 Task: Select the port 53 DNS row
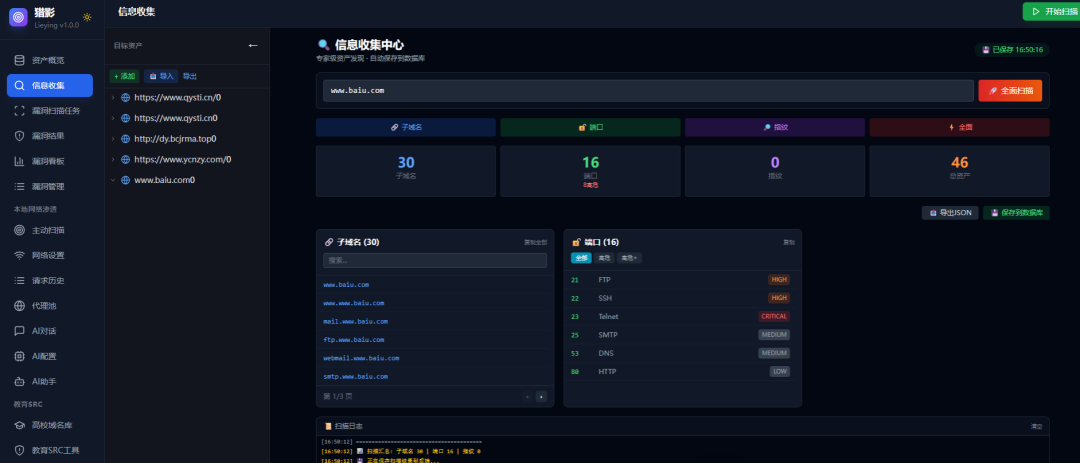(682, 353)
